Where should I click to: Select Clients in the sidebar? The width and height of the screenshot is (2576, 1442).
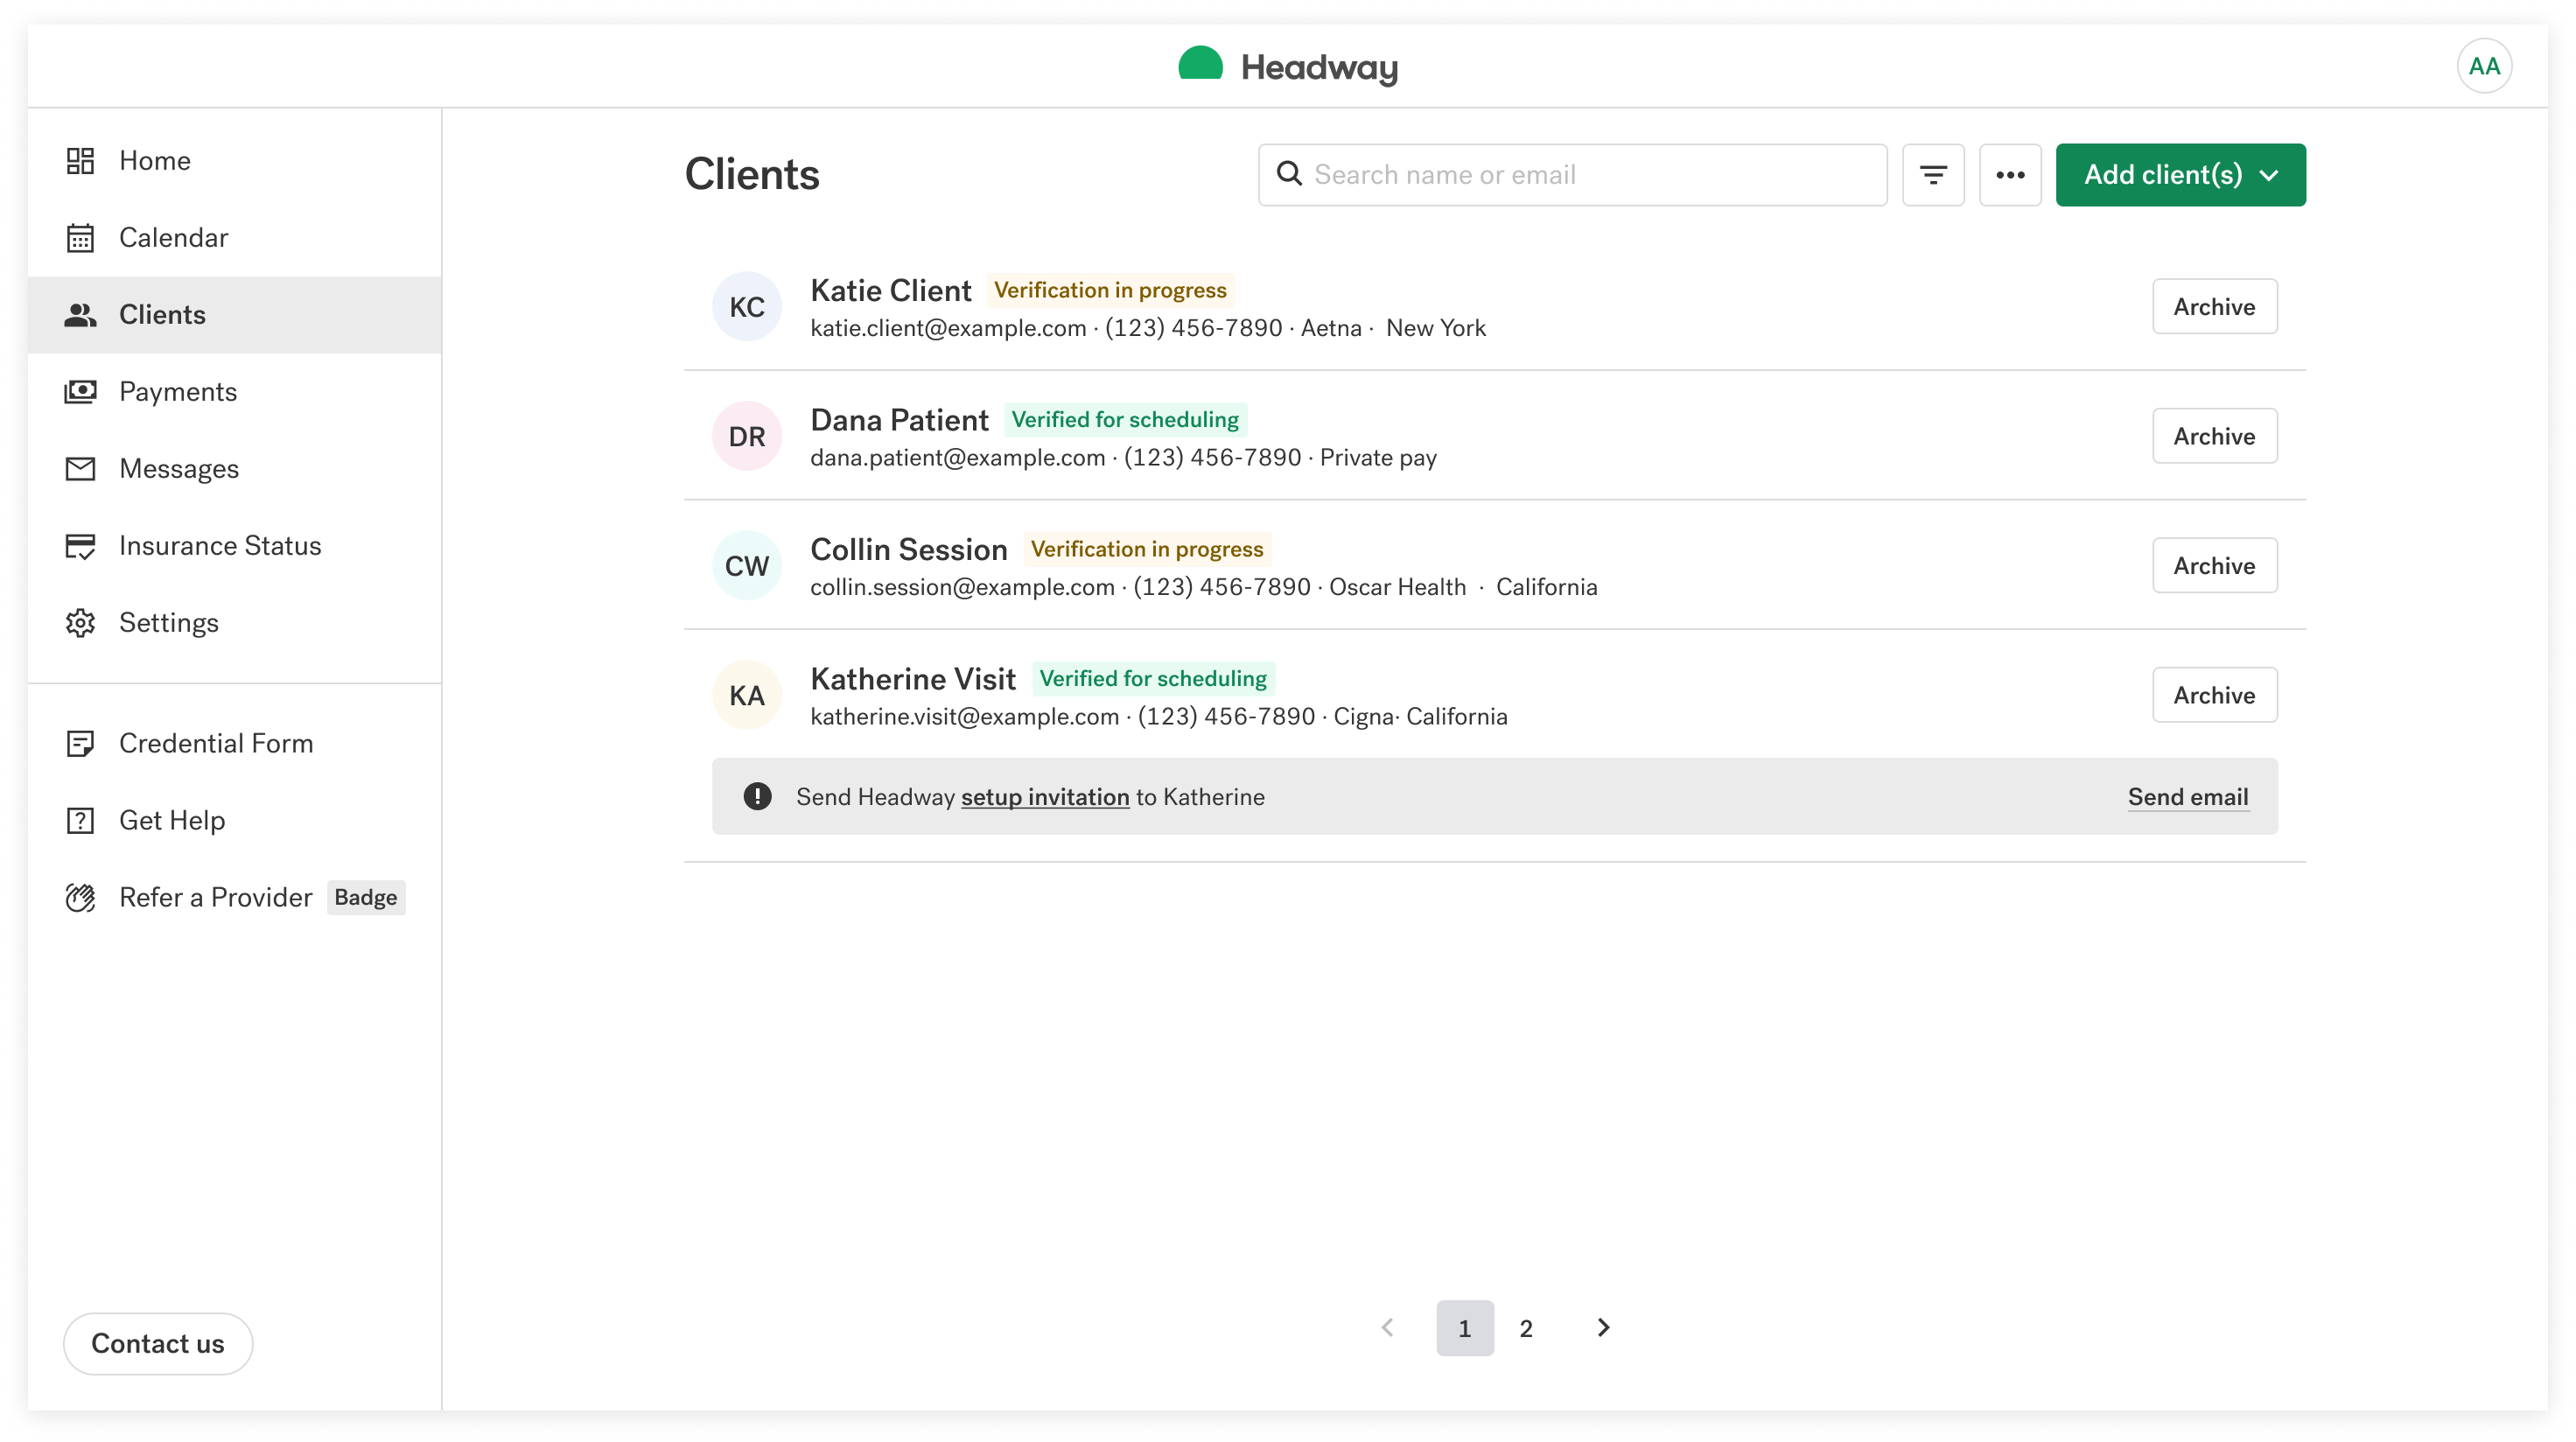click(x=161, y=314)
